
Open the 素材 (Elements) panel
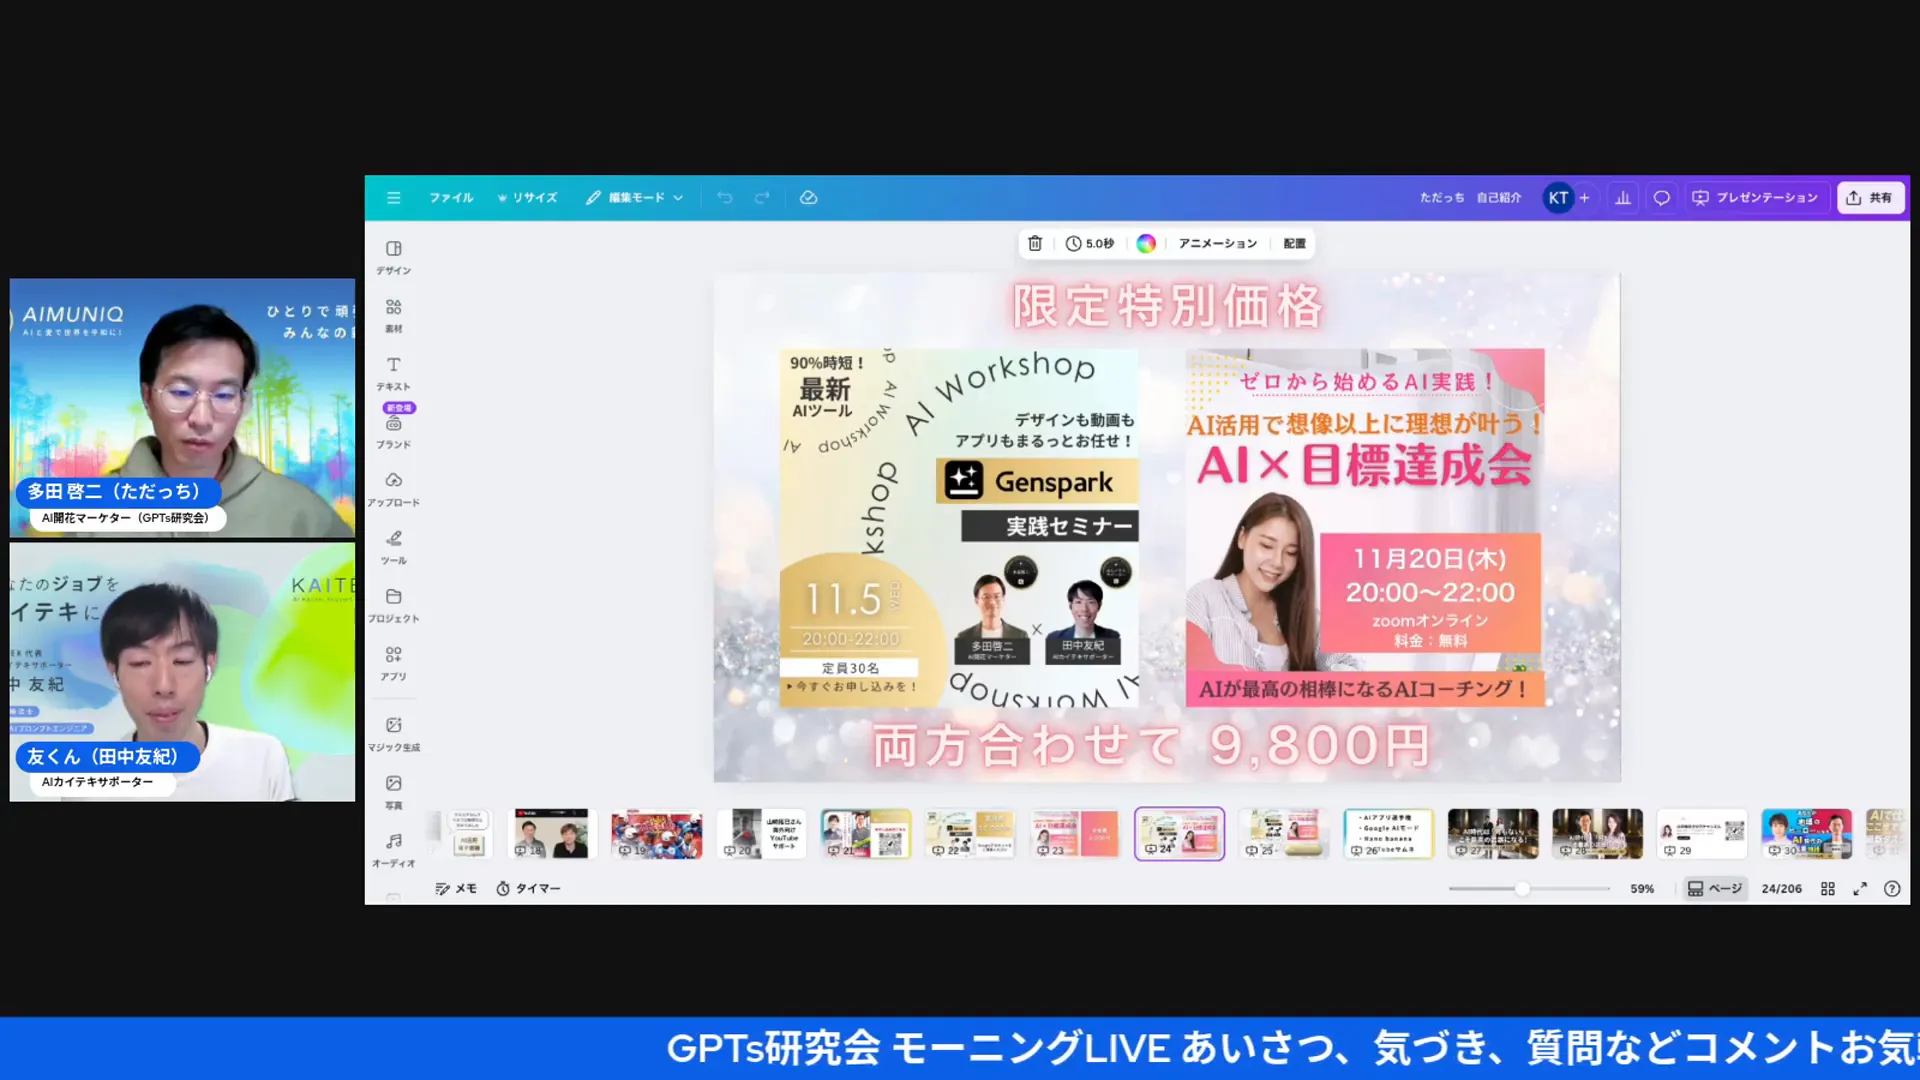393,315
